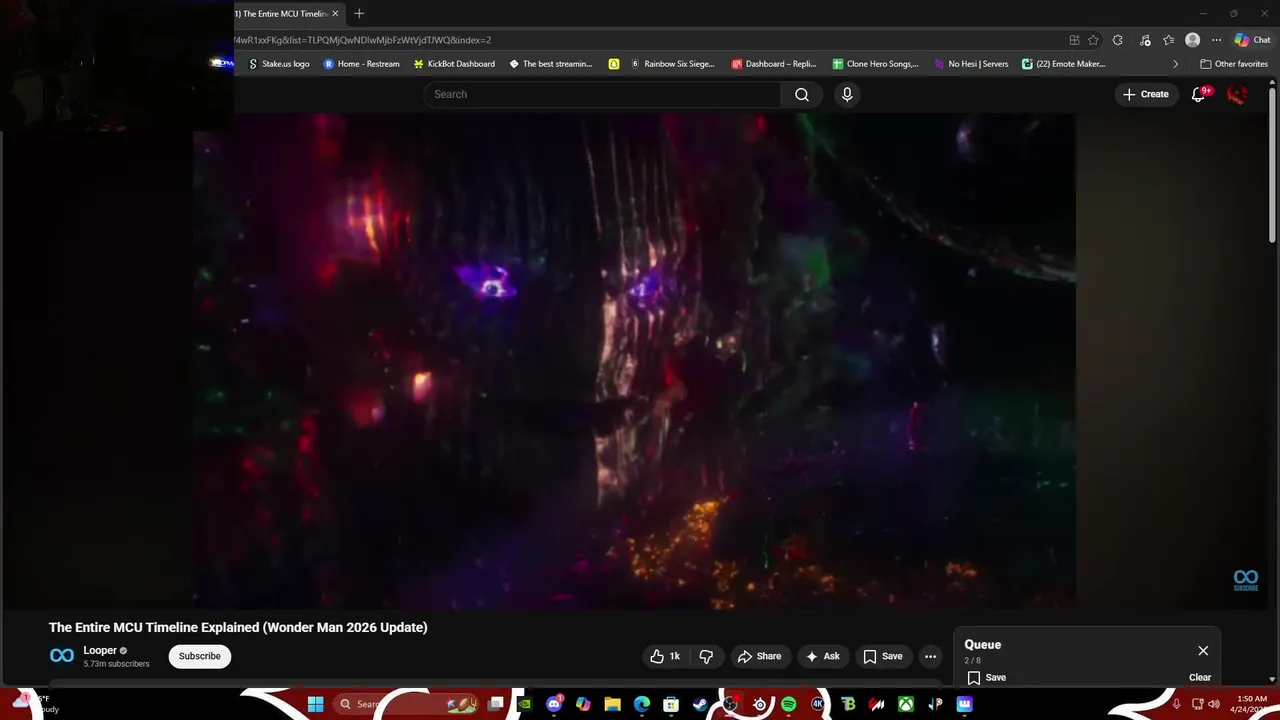Open The best streamin... bookmark

click(x=551, y=64)
